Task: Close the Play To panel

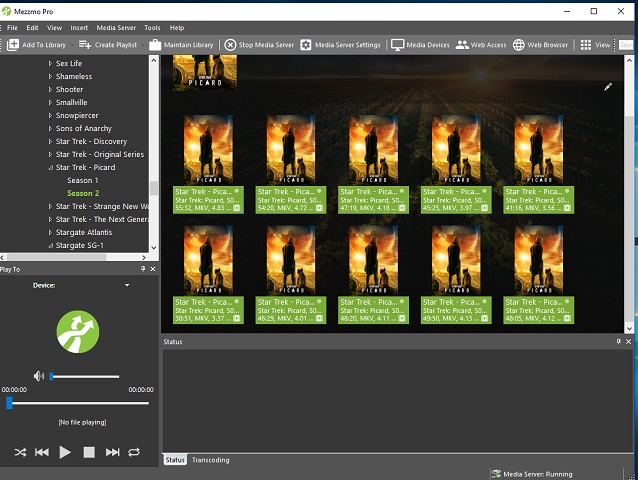Action: tap(153, 269)
